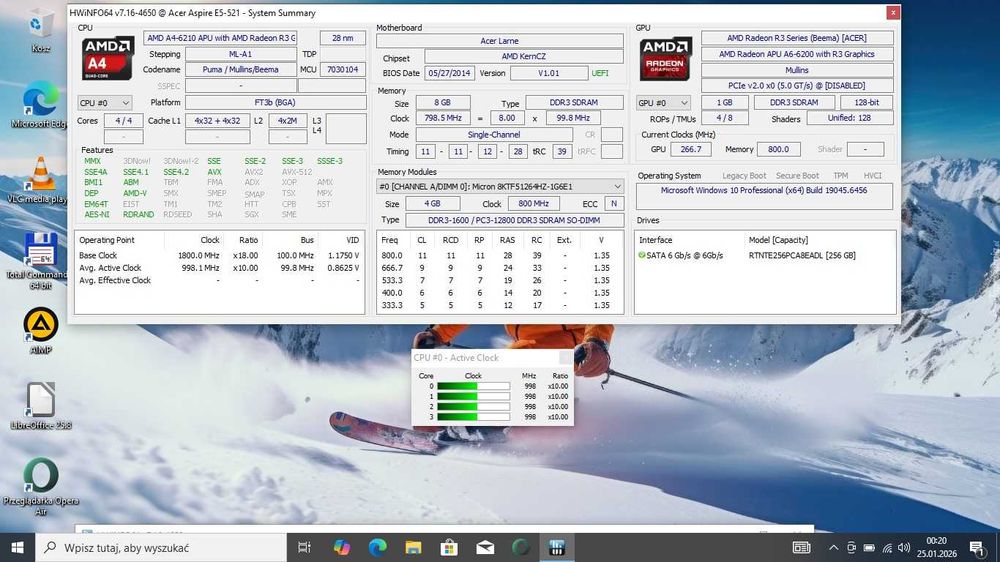
Task: Open the Opera Air taskbar icon
Action: (521, 547)
